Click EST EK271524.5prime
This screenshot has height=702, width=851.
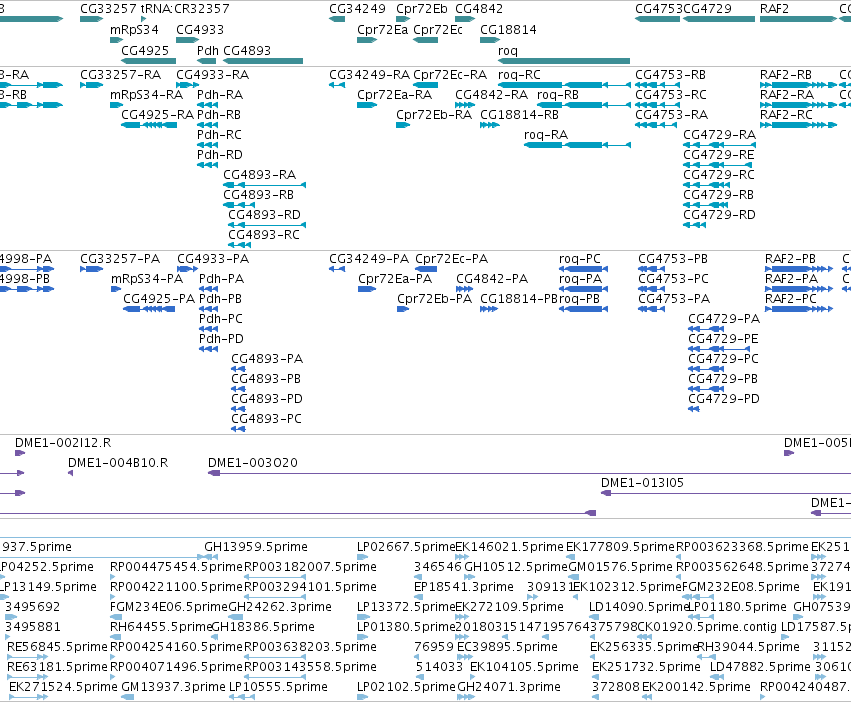(63, 687)
